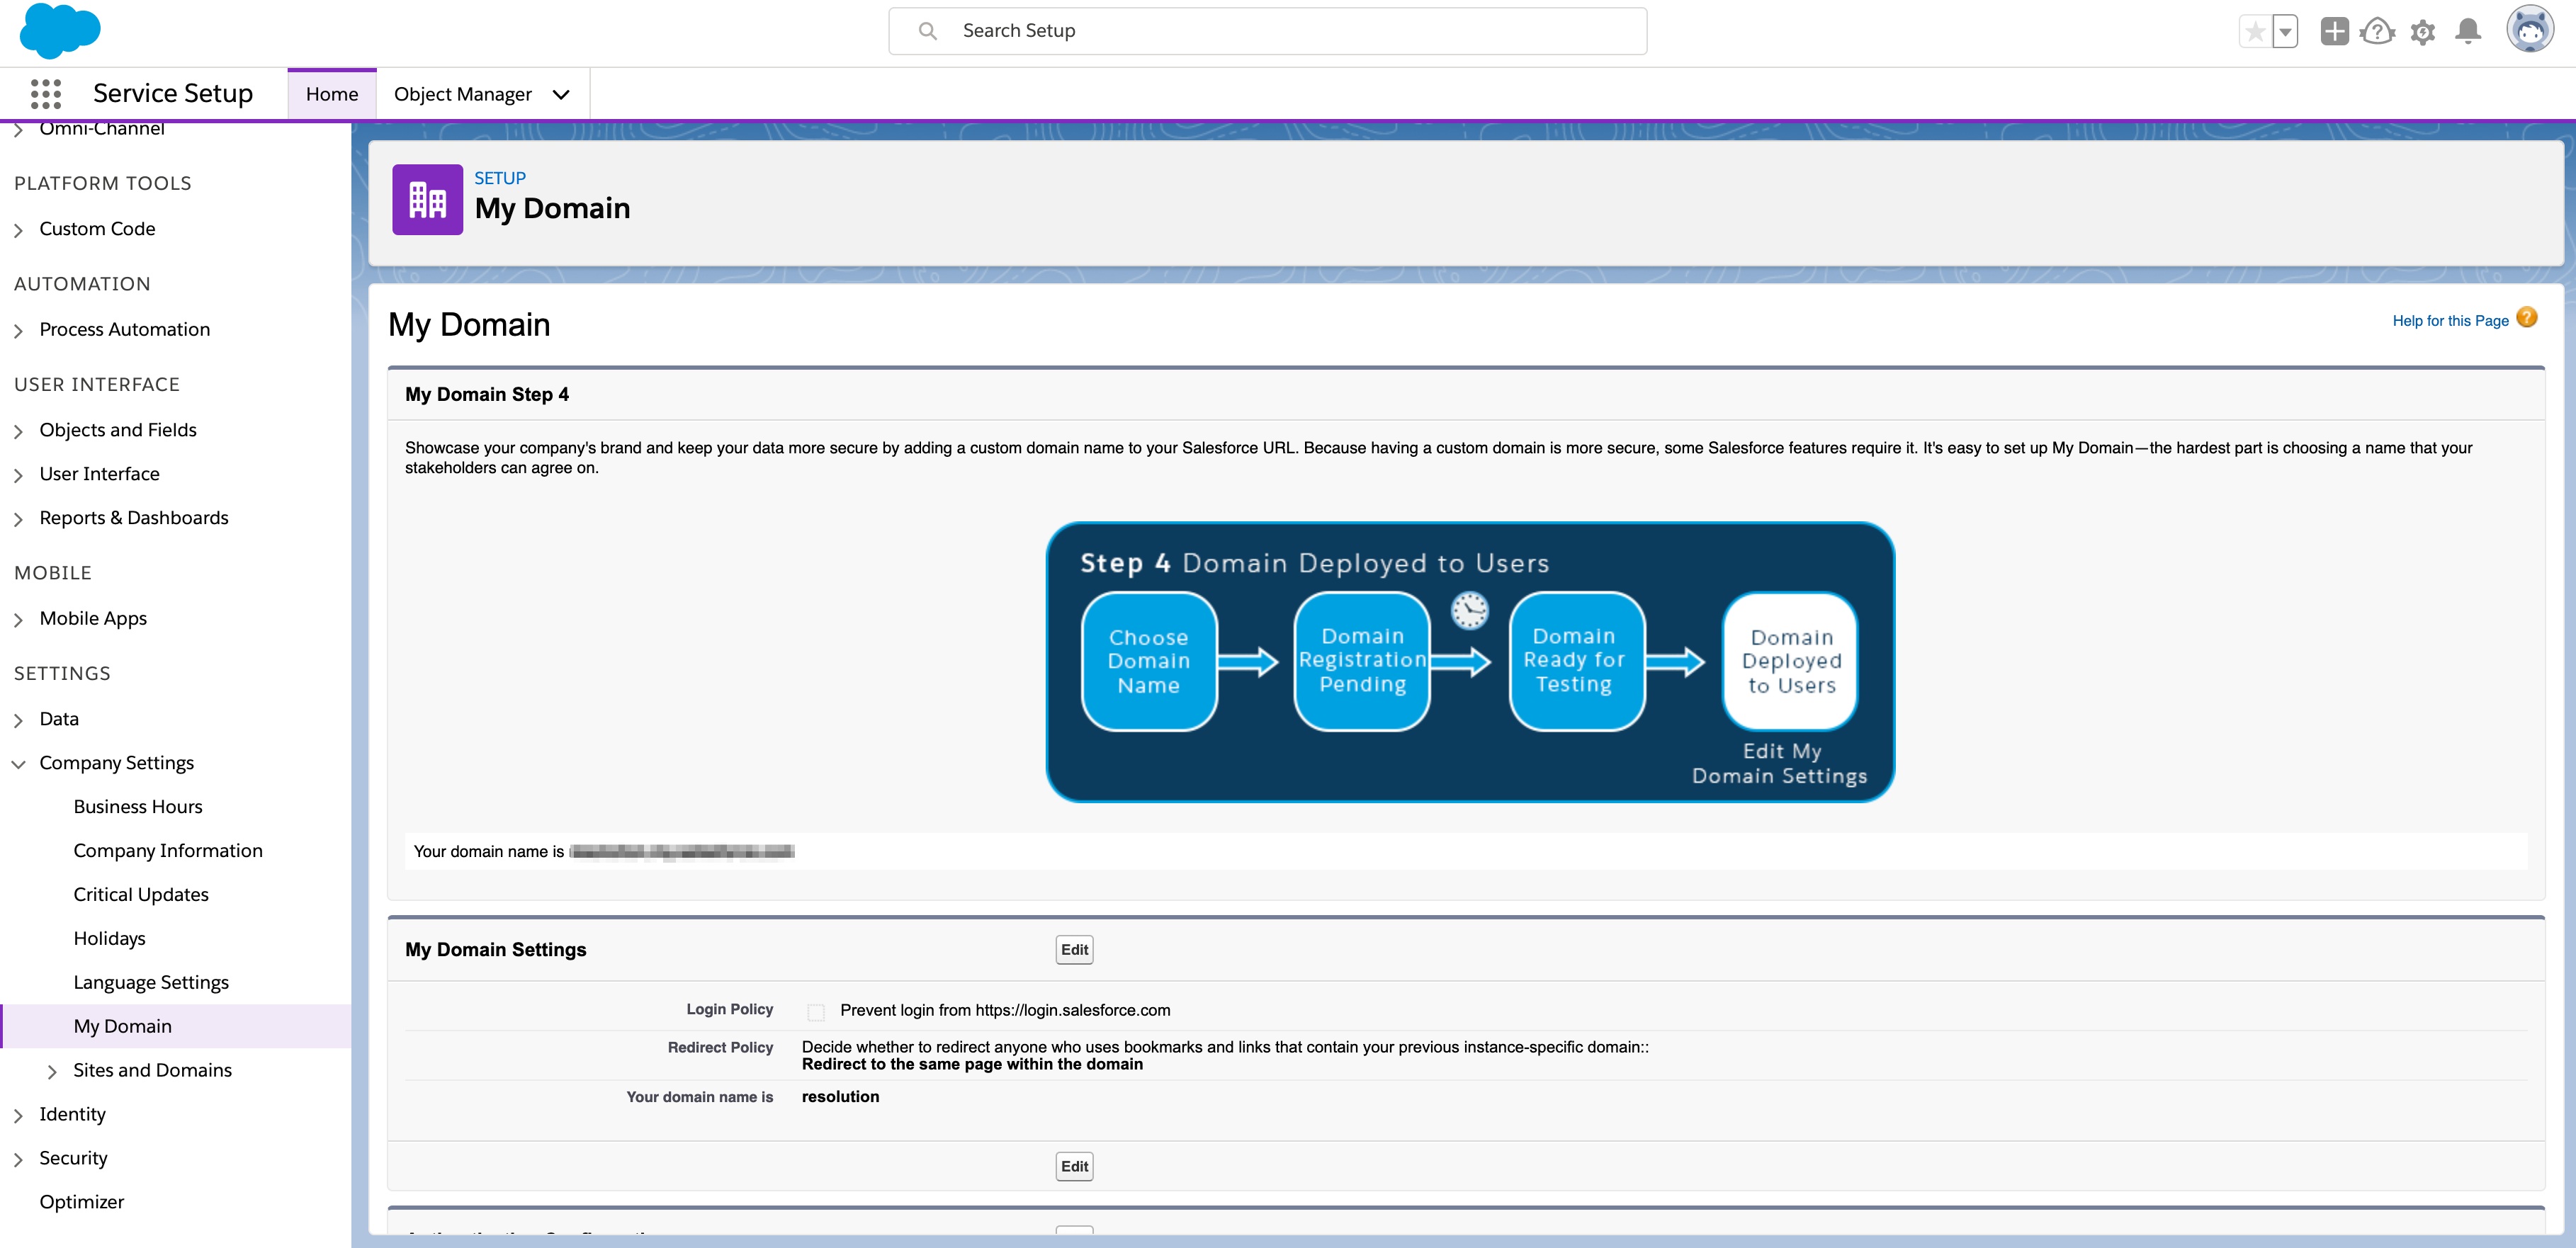The image size is (2576, 1248).
Task: Click Domain Registration Pending step box
Action: (x=1362, y=661)
